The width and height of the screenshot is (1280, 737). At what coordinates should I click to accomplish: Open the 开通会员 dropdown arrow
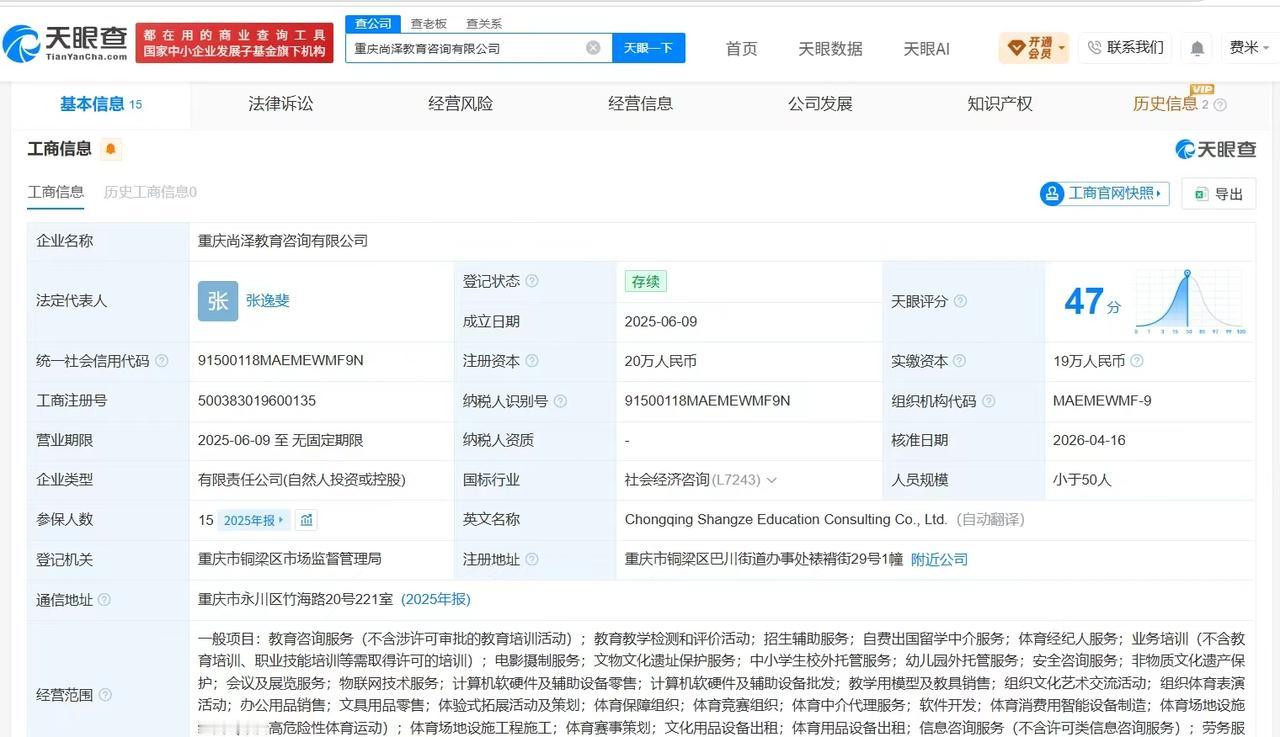(x=1061, y=48)
